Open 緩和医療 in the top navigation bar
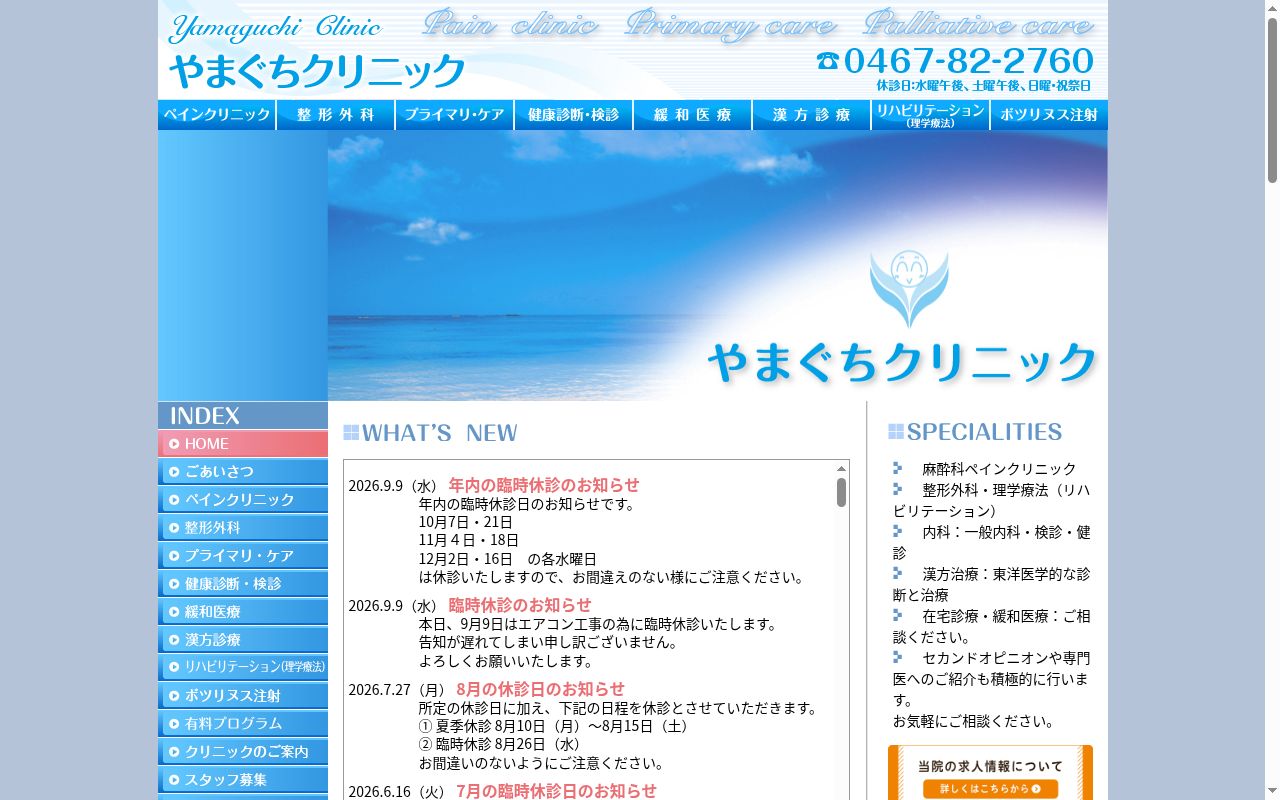Screen dimensions: 1280x800 click(x=693, y=115)
